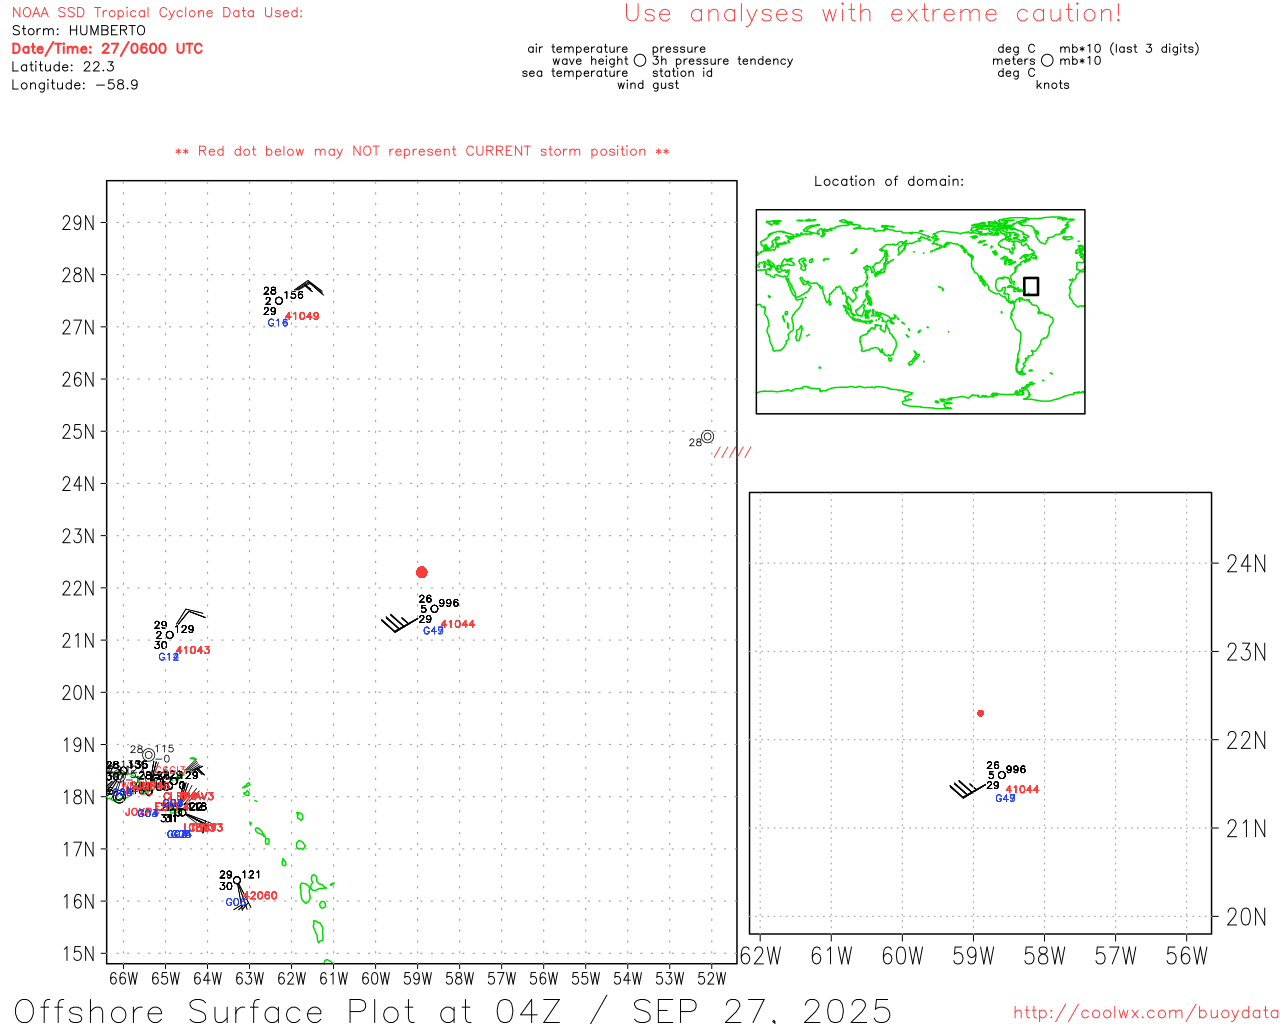
Task: Click the 'Storm: HUMBERTO' text
Action: click(79, 31)
